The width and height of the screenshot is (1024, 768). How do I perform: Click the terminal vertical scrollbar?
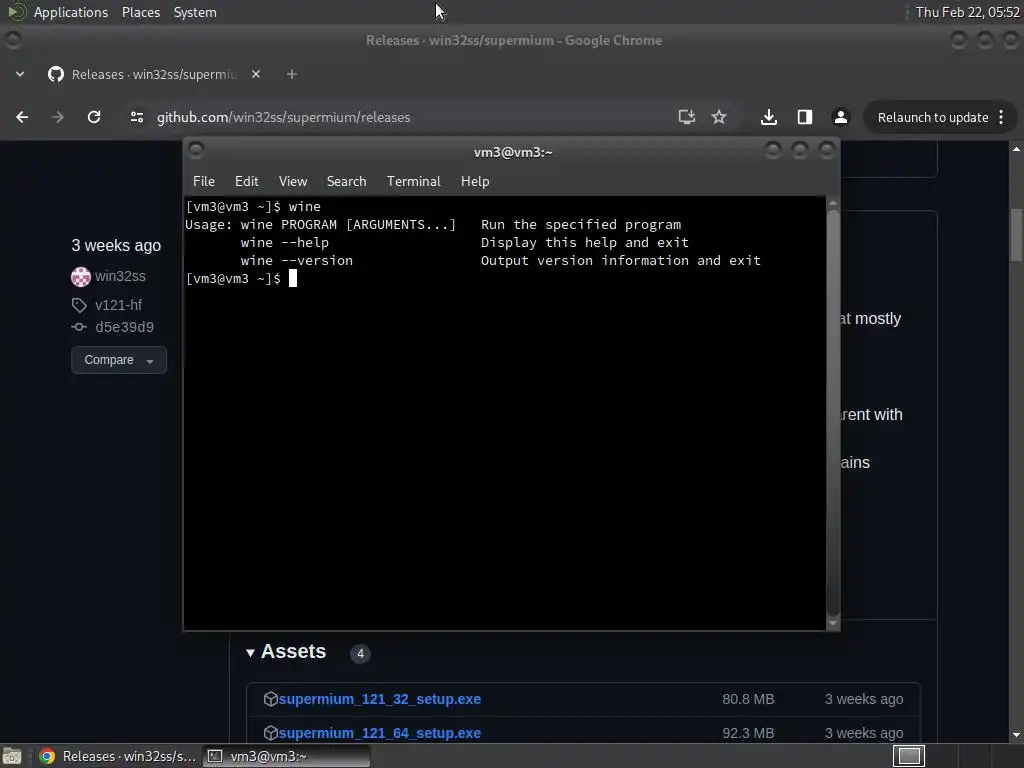tap(833, 411)
